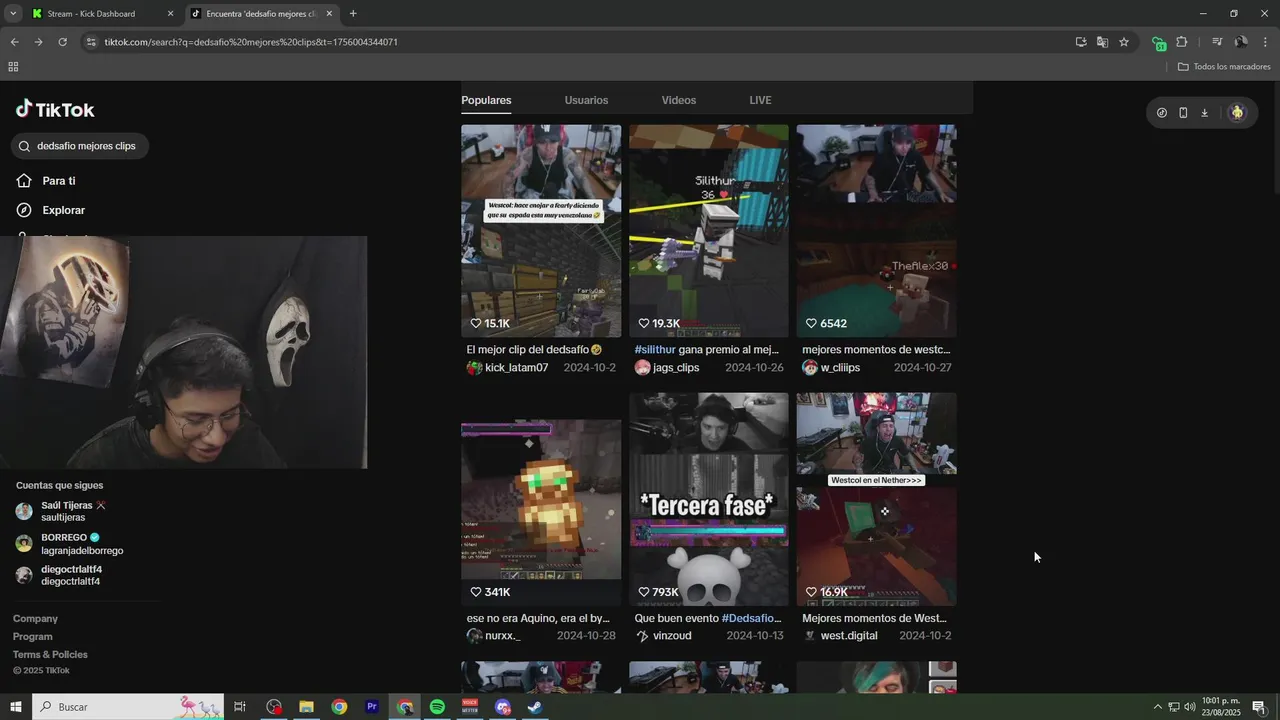
Task: Click the phone app icon in top-right pill
Action: 1183,113
